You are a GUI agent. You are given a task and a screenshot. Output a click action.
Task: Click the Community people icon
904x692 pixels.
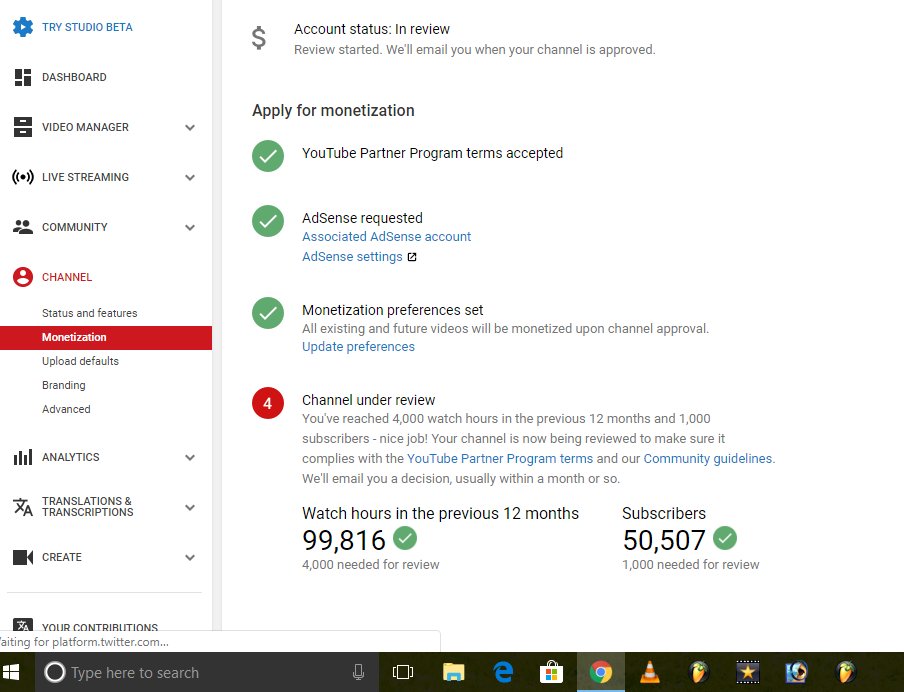(x=23, y=227)
